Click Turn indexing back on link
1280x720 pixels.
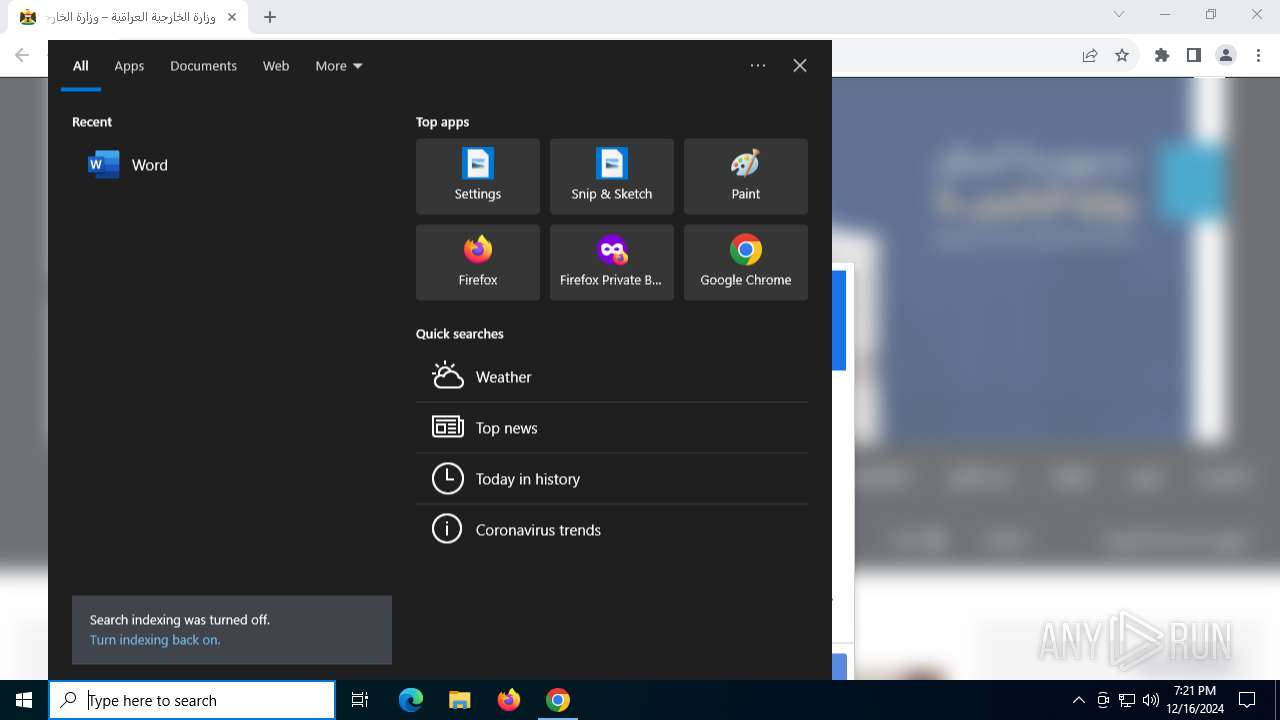click(x=155, y=640)
